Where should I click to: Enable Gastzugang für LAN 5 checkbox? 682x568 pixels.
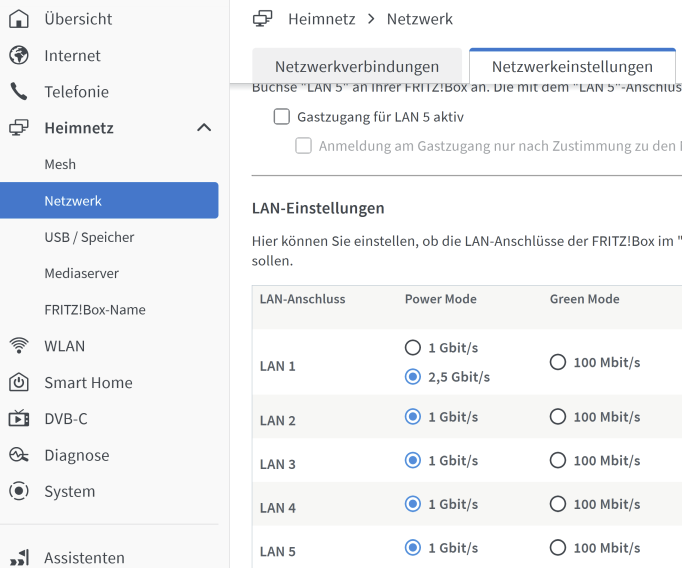[x=282, y=117]
